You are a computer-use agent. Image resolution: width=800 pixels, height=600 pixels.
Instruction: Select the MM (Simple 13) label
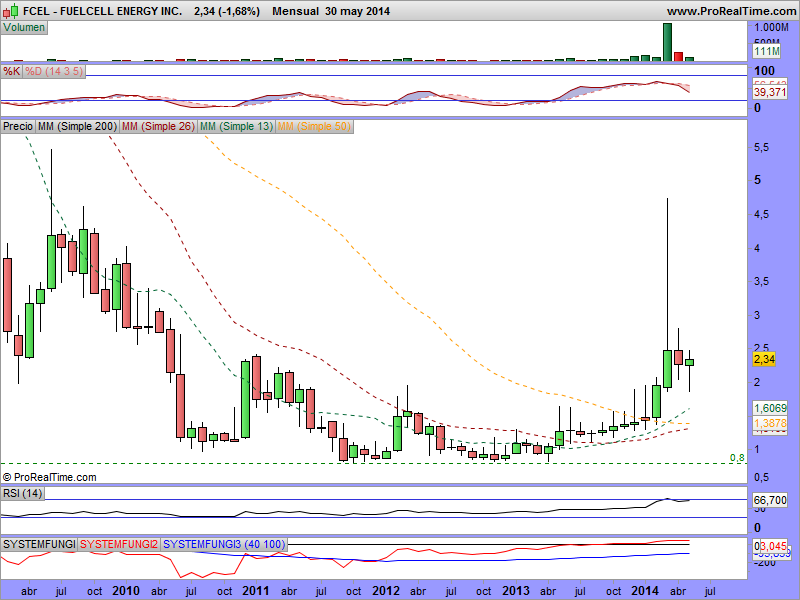[236, 127]
